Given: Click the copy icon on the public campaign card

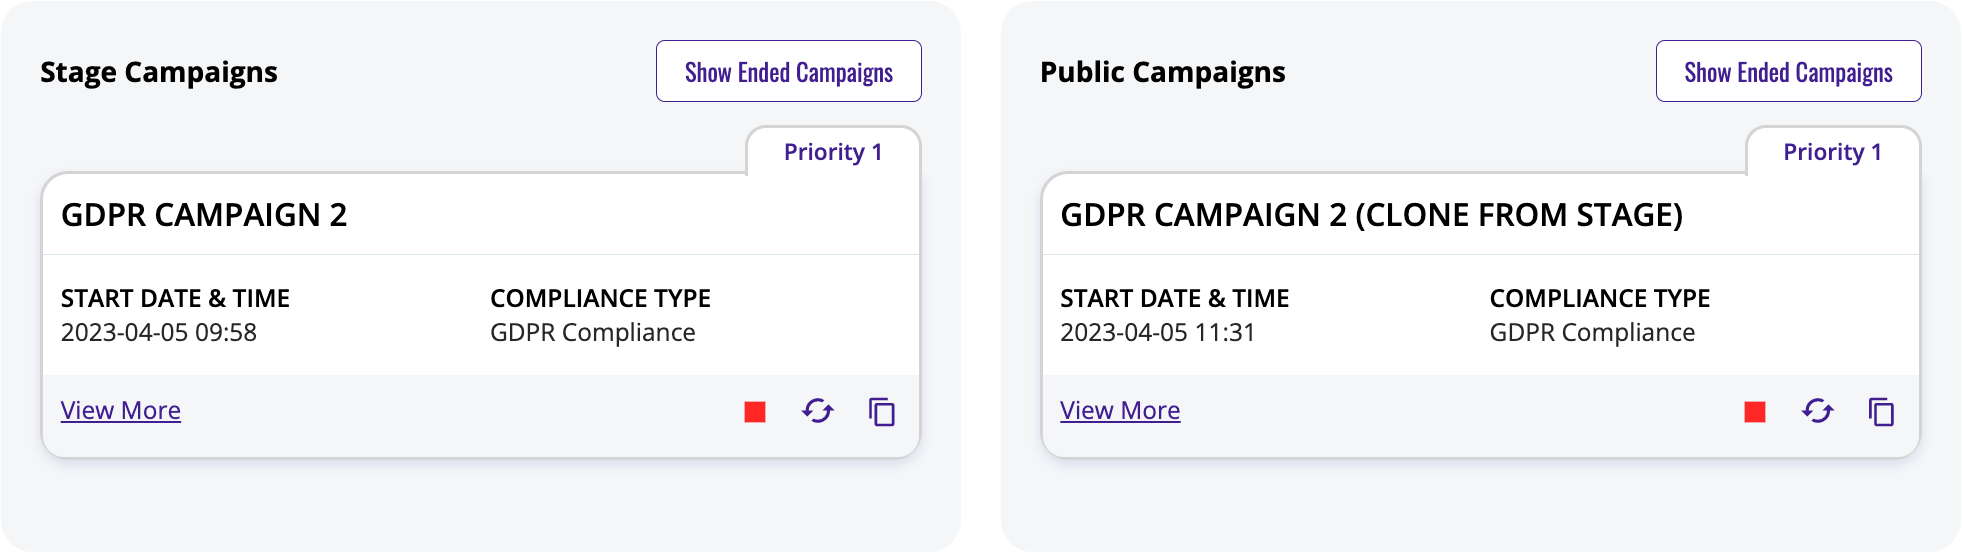Looking at the screenshot, I should 1882,412.
